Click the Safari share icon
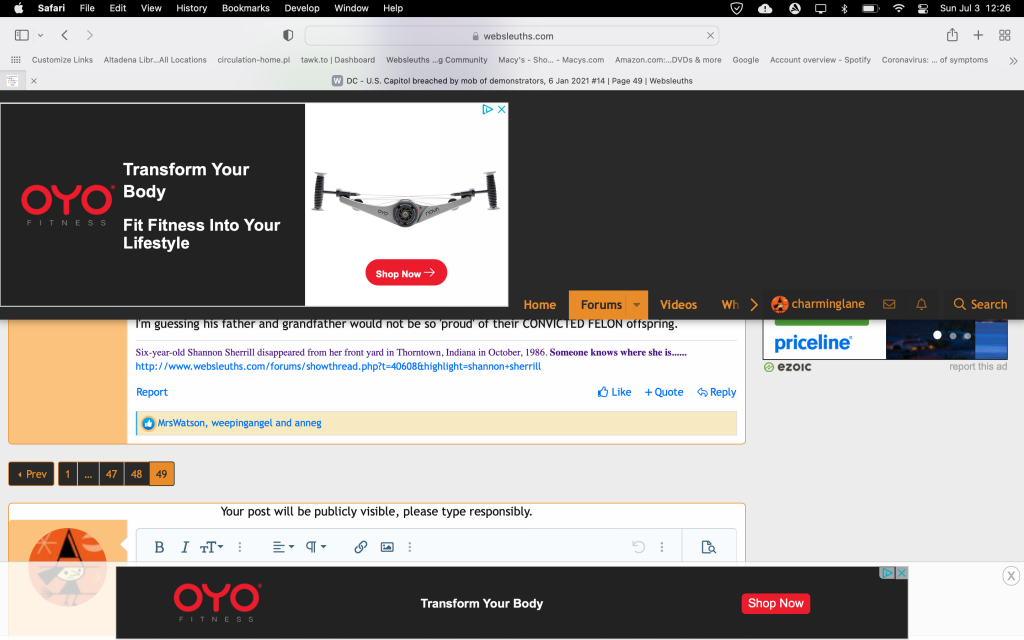This screenshot has width=1024, height=640. [952, 35]
